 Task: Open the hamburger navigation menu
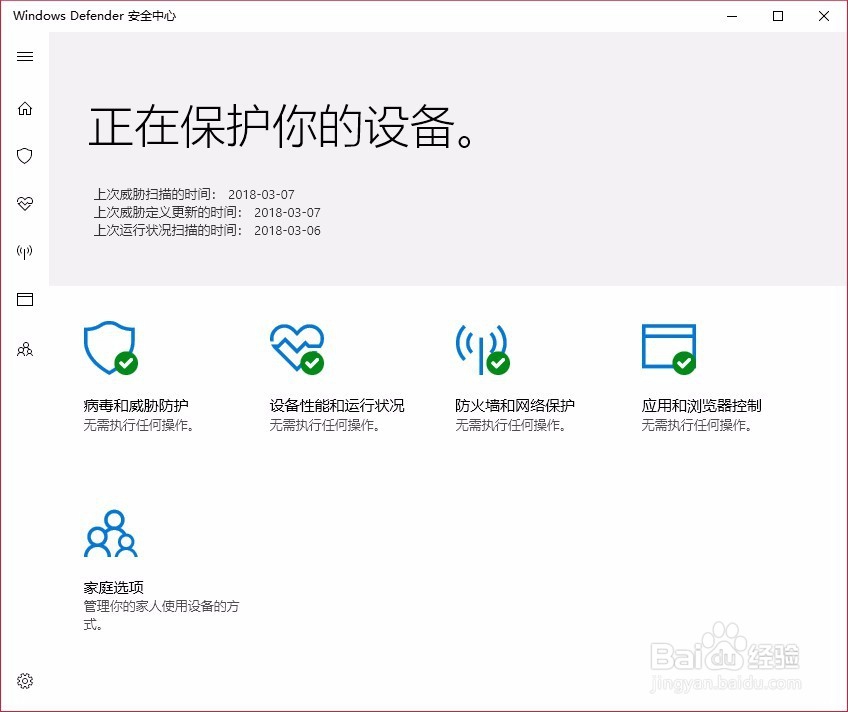25,57
